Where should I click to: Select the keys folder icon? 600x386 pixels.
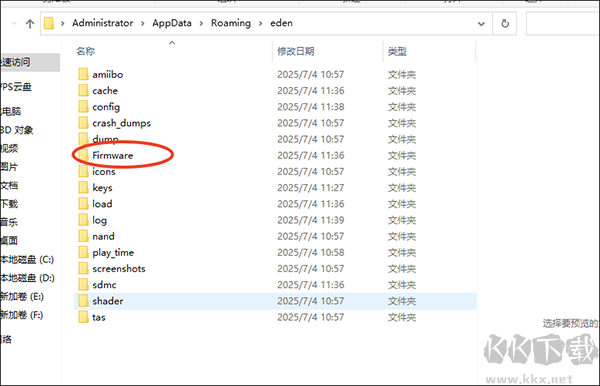click(83, 187)
